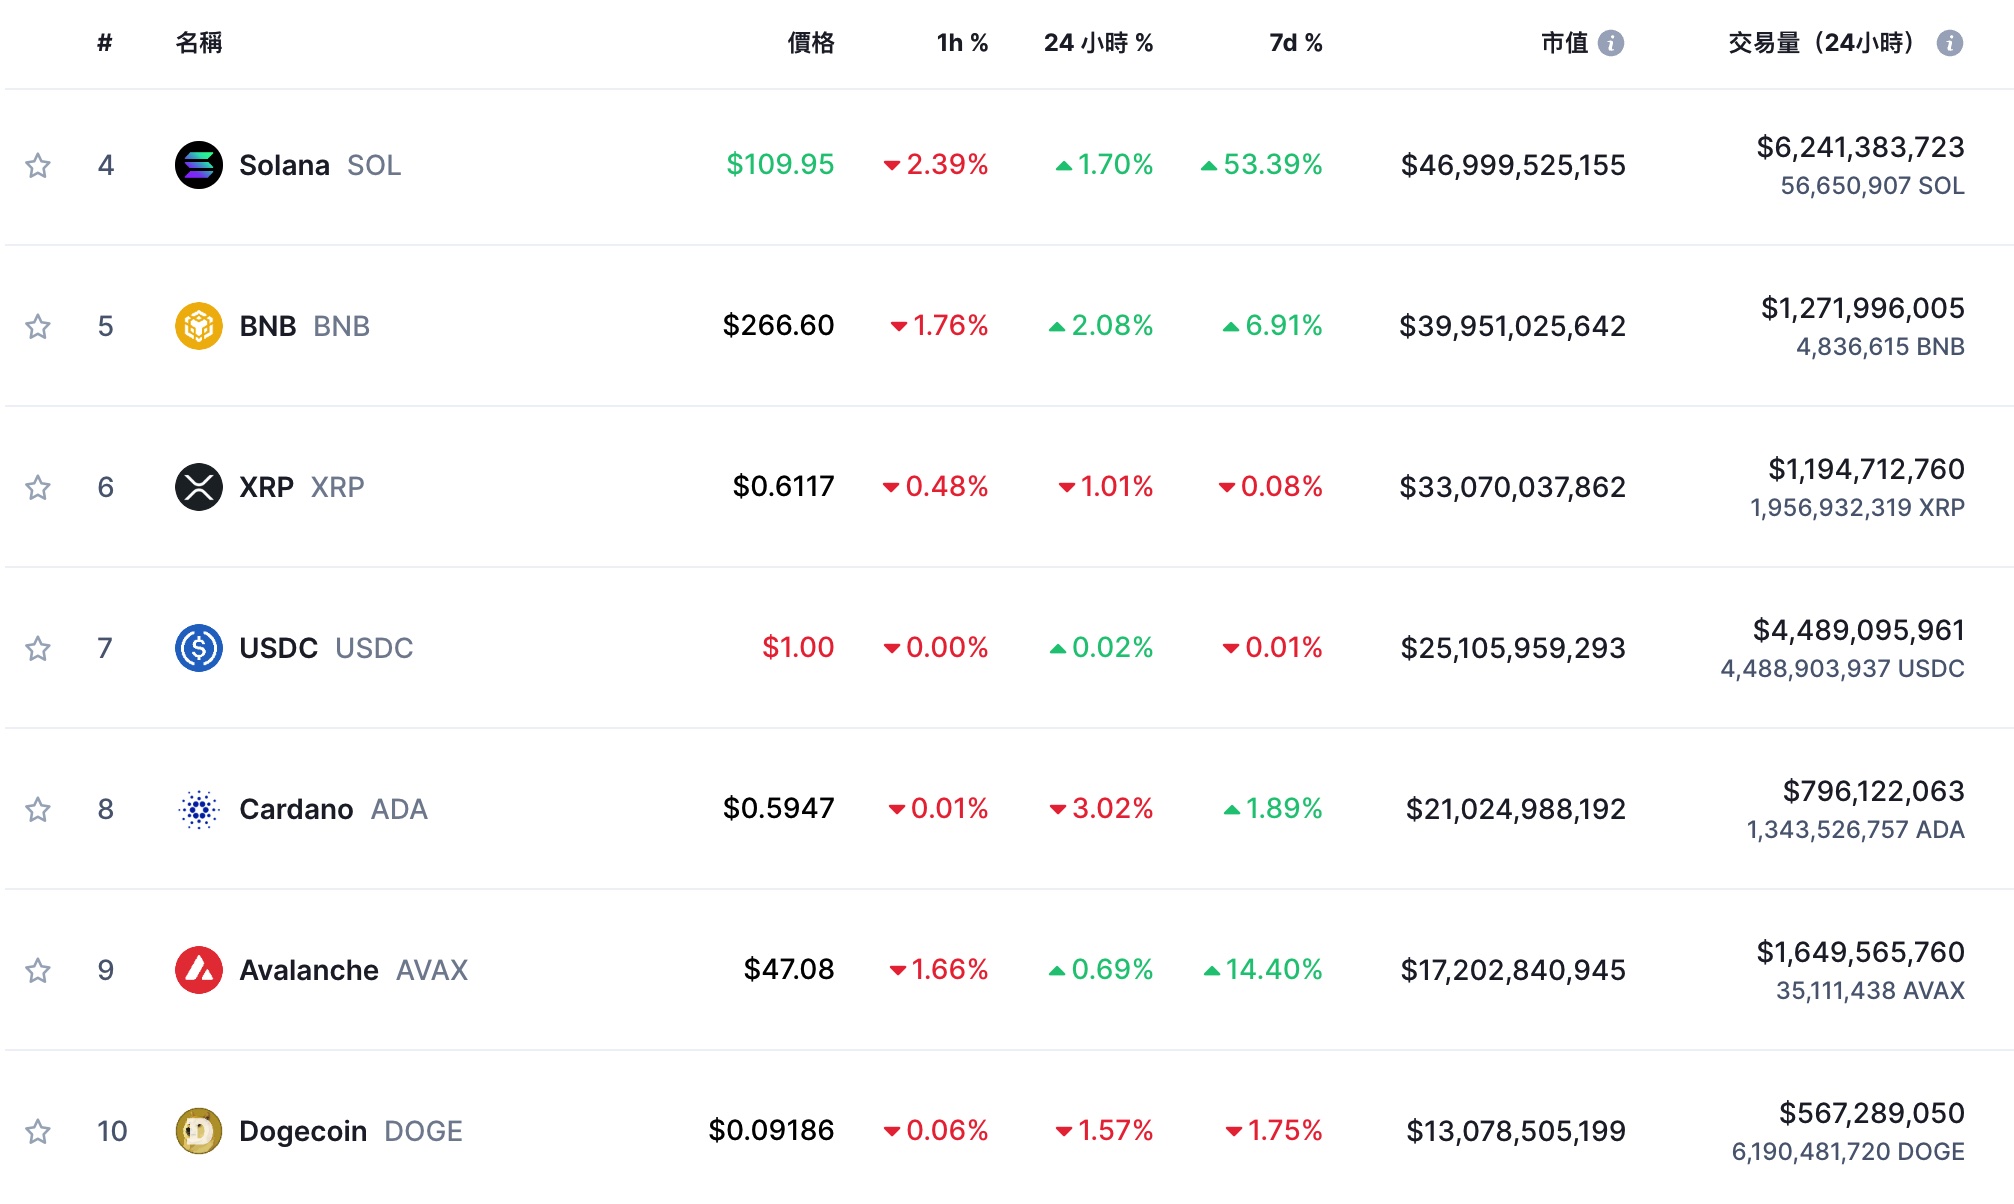Image resolution: width=2014 pixels, height=1204 pixels.
Task: Open the Dogecoin DOGE coin page
Action: (x=351, y=1131)
